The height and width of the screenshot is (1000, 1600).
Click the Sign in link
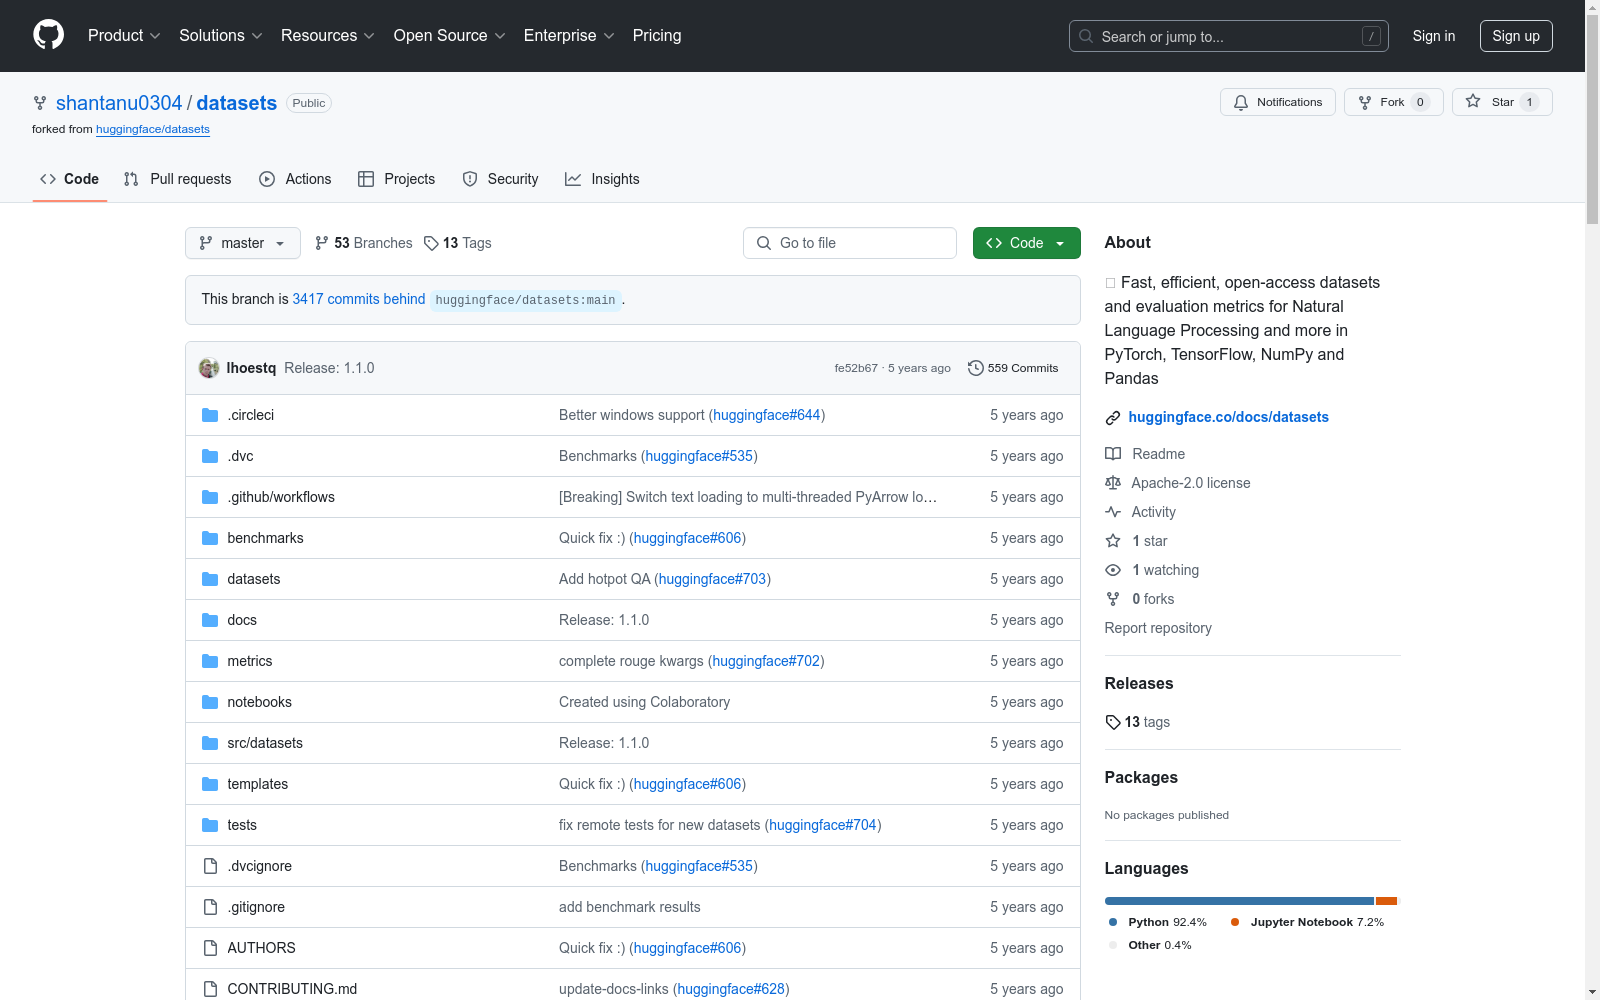(1434, 36)
